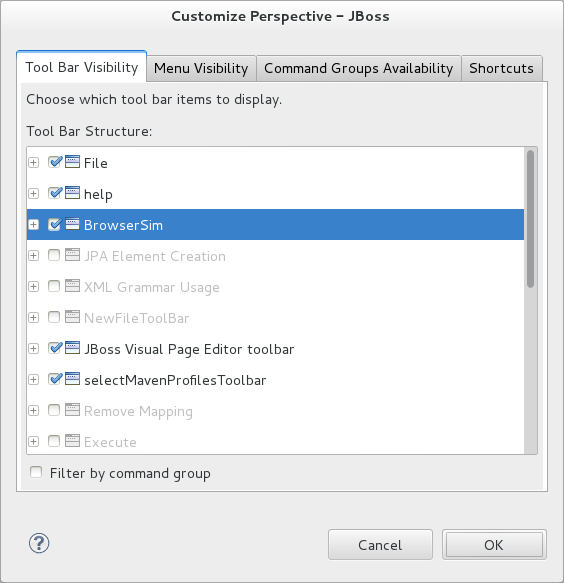564x583 pixels.
Task: Enable Filter by command group
Action: click(36, 473)
